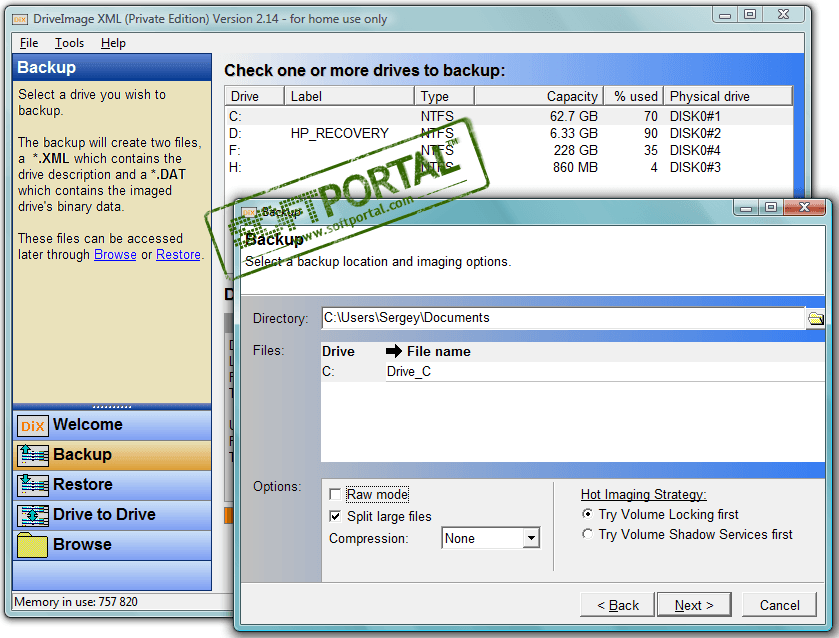Switch to the Restore panel
This screenshot has width=839, height=638.
[x=112, y=485]
